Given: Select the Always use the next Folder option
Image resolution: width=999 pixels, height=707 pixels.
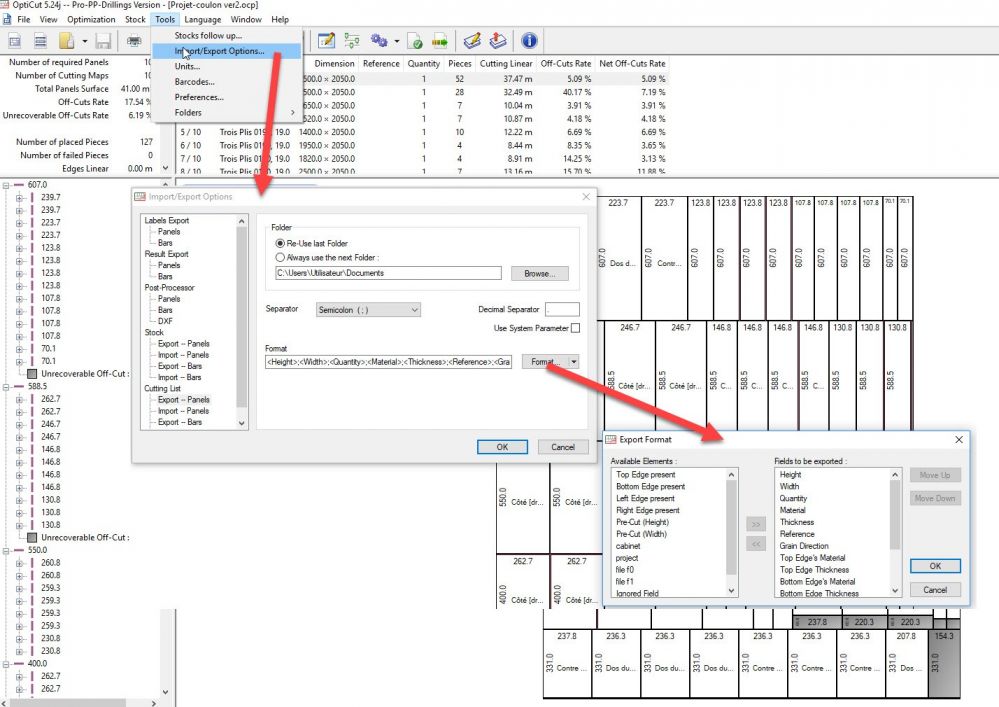Looking at the screenshot, I should pos(280,257).
